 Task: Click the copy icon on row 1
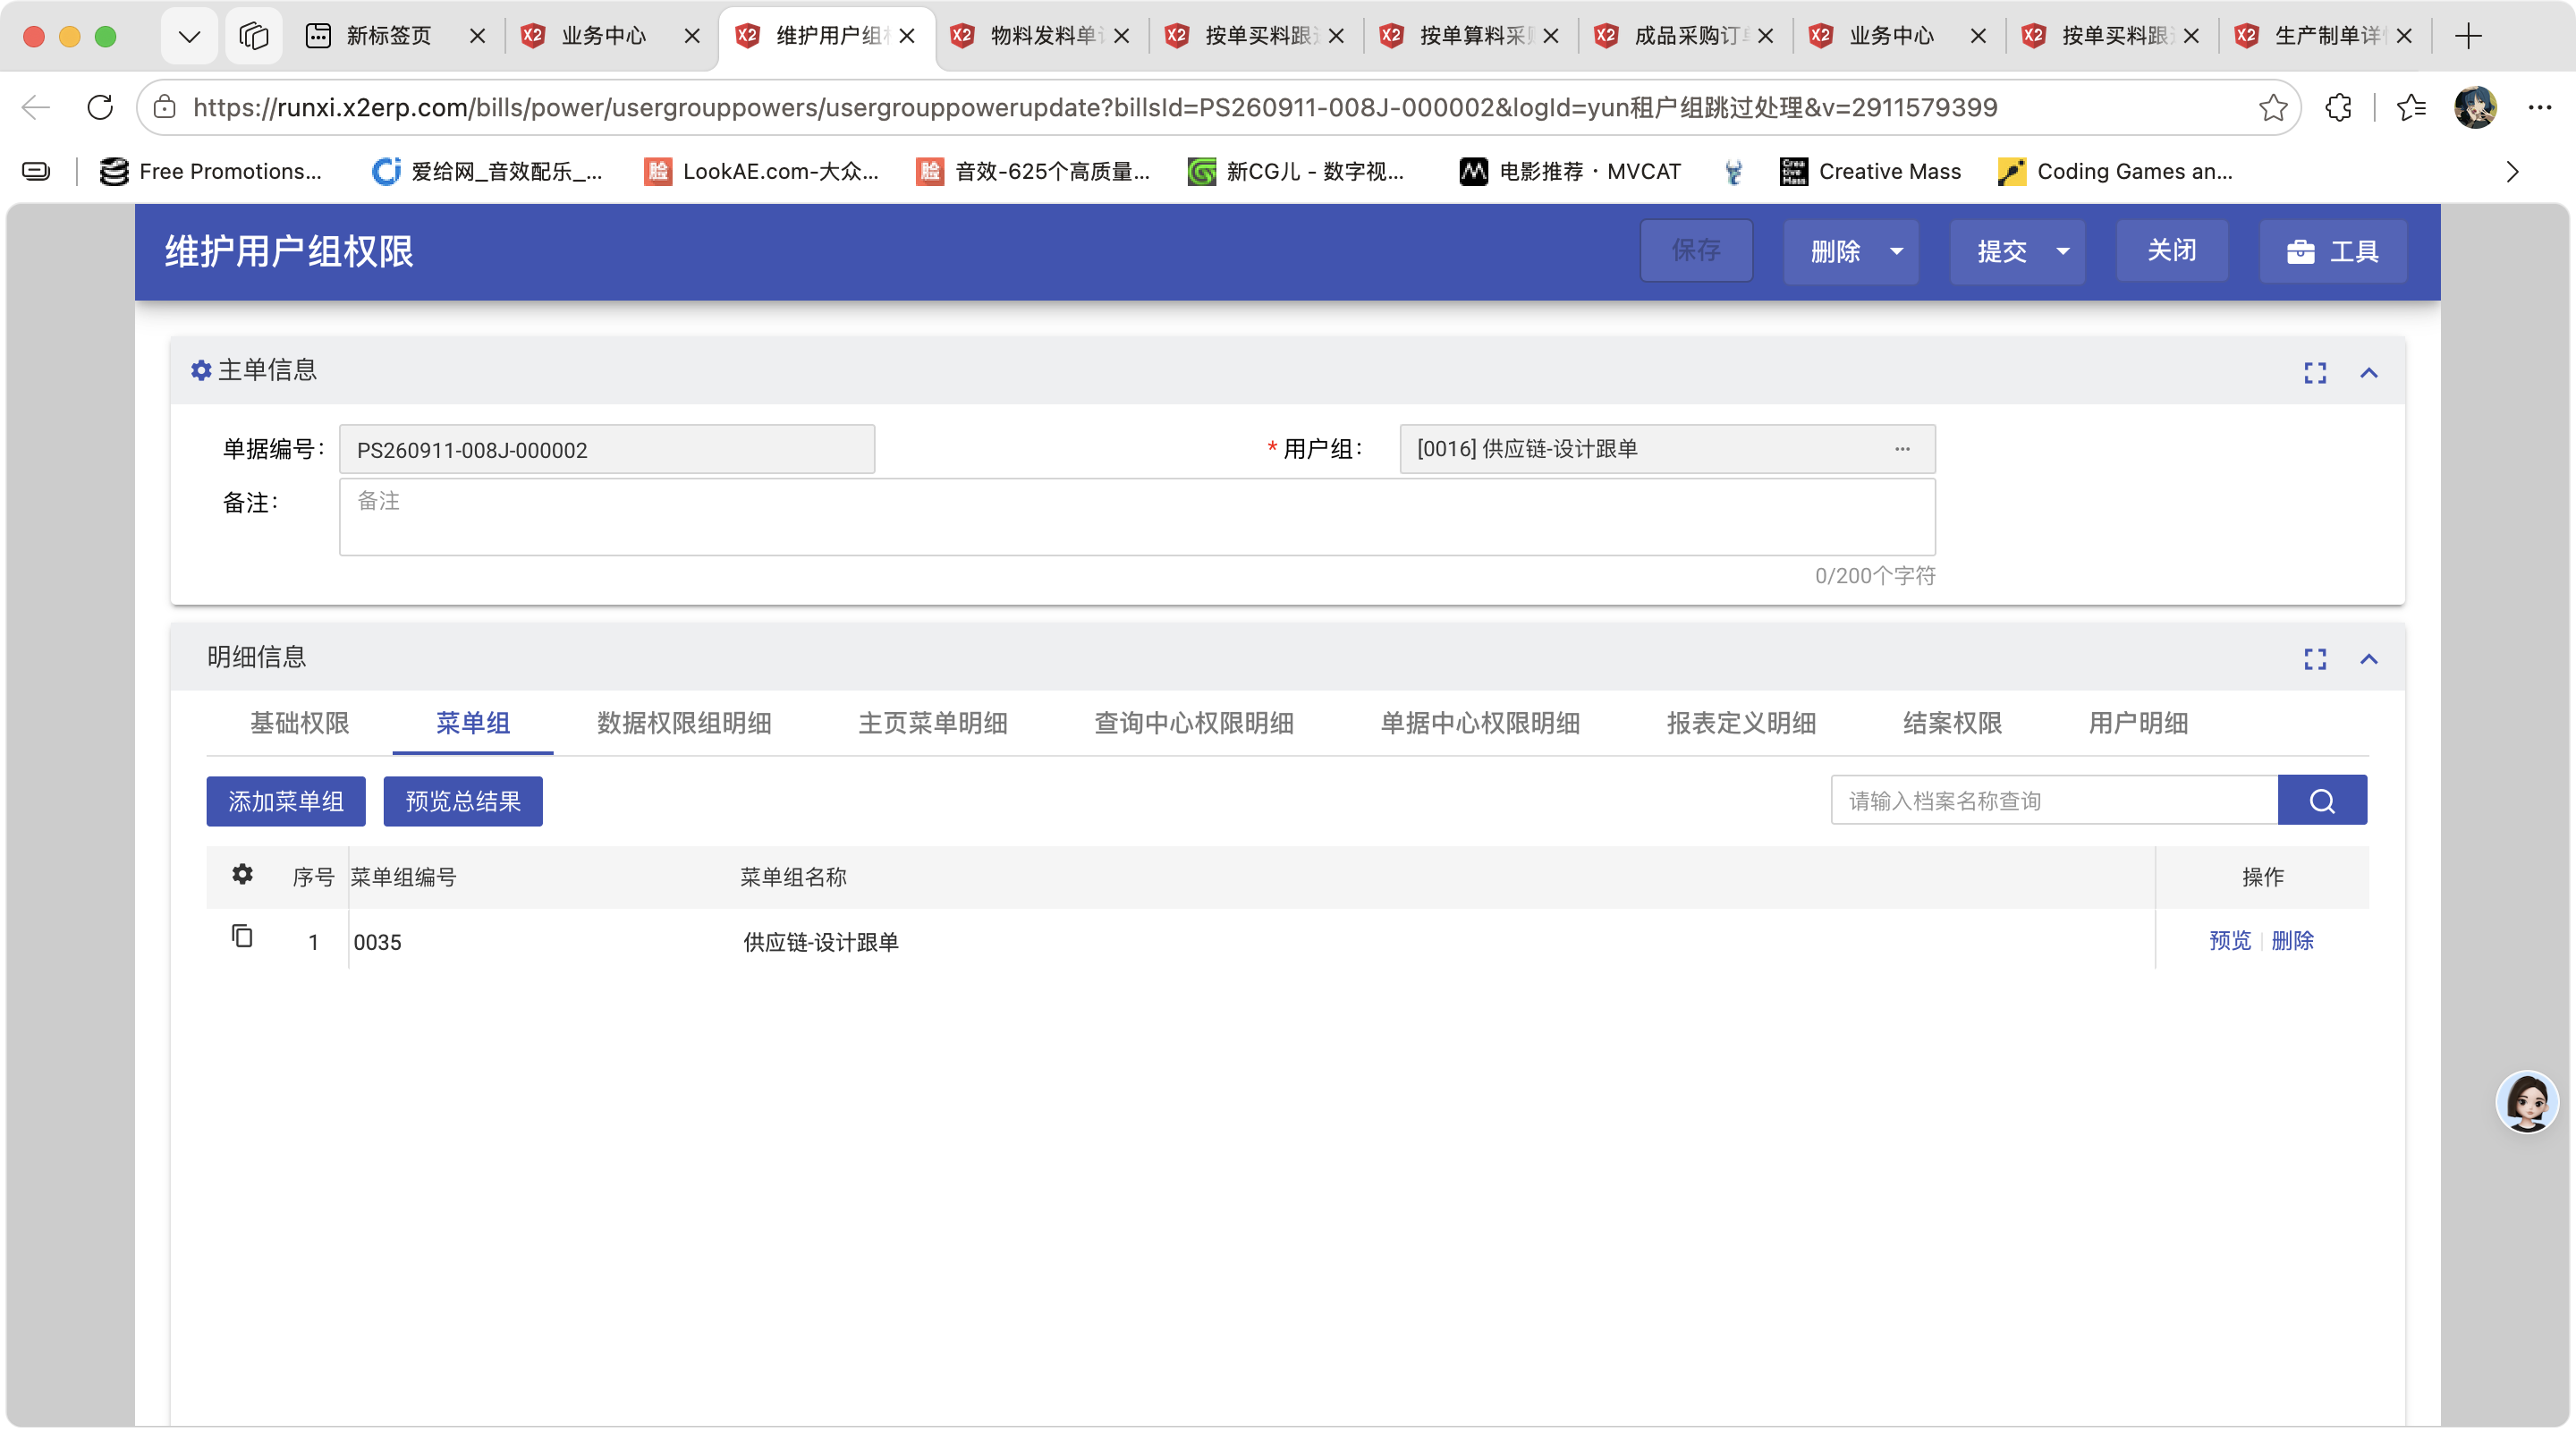coord(242,936)
